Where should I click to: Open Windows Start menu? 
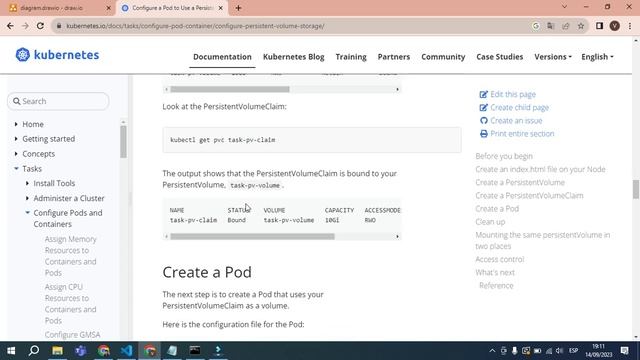11,351
